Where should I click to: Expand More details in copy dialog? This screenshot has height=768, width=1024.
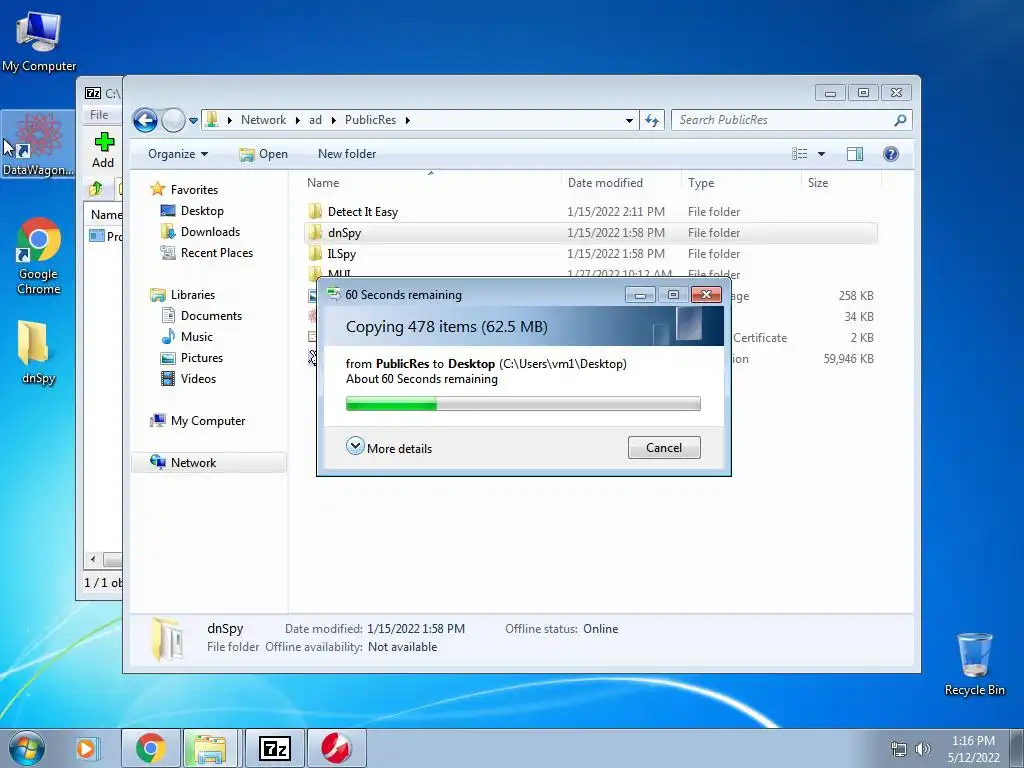389,447
